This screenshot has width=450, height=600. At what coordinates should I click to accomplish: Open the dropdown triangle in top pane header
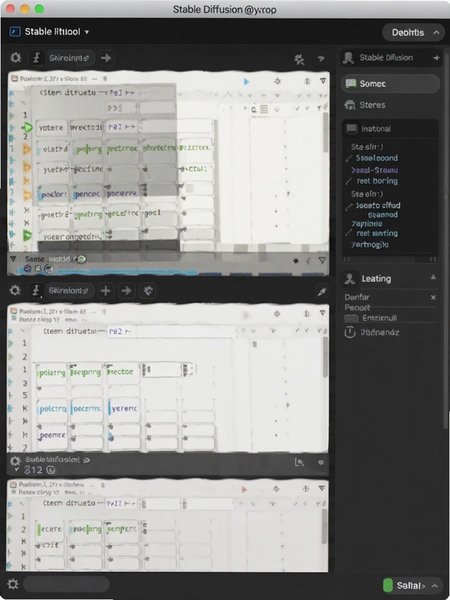coord(323,81)
